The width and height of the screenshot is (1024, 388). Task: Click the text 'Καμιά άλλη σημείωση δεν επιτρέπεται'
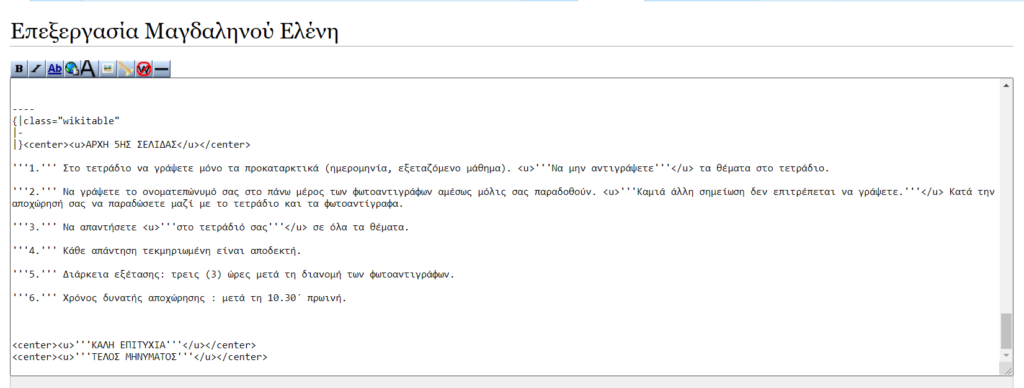734,192
